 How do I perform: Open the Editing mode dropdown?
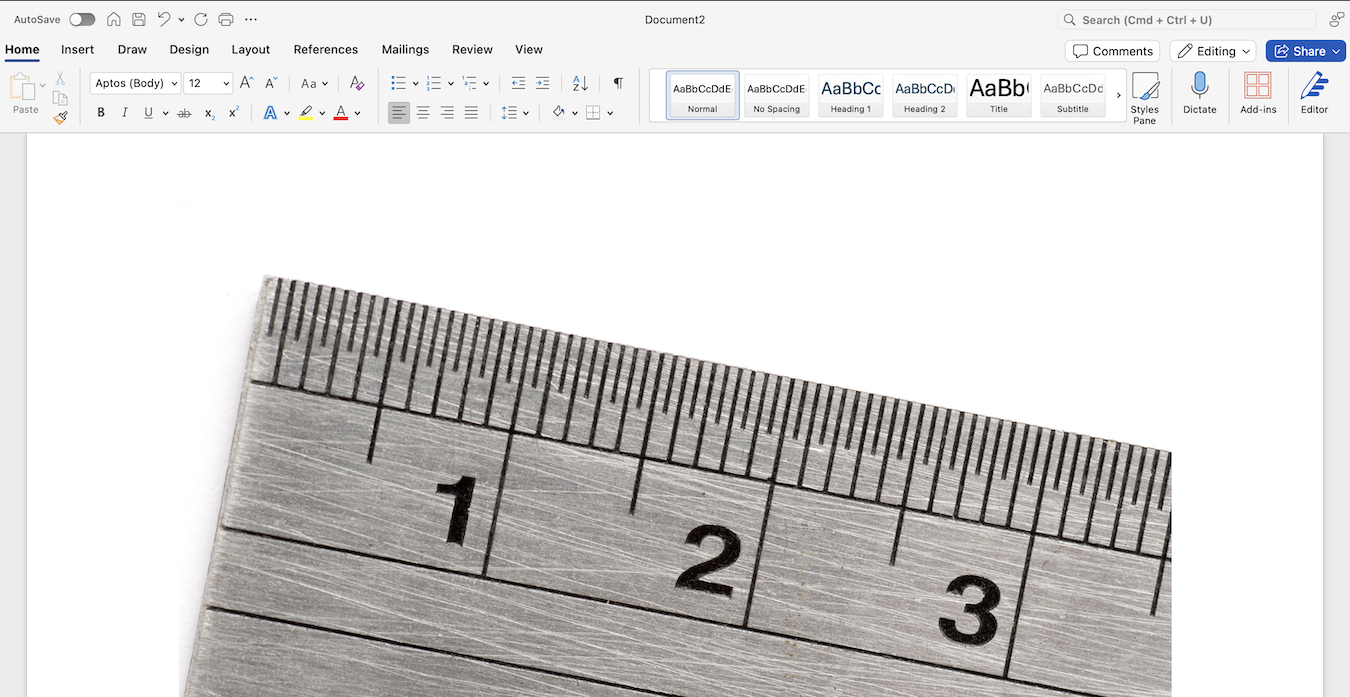tap(1213, 51)
